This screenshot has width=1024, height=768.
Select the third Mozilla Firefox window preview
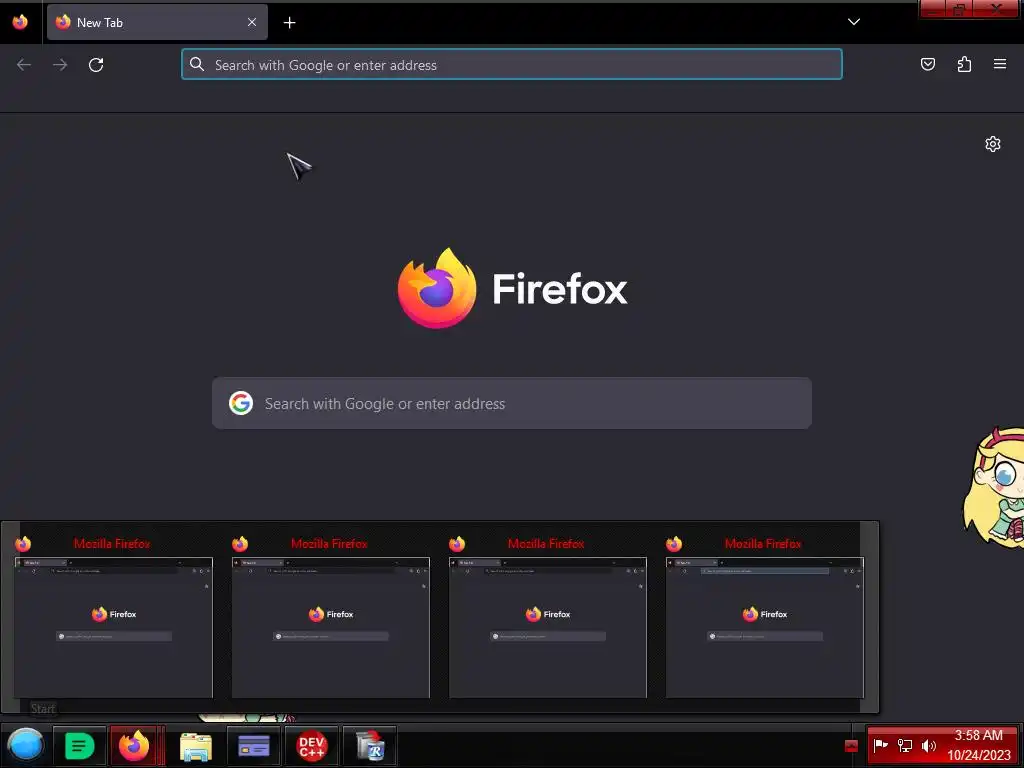(x=547, y=627)
